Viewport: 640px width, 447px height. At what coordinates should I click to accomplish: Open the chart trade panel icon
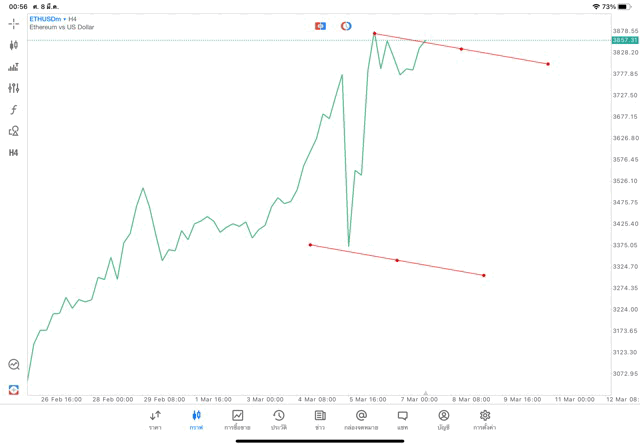(x=14, y=67)
